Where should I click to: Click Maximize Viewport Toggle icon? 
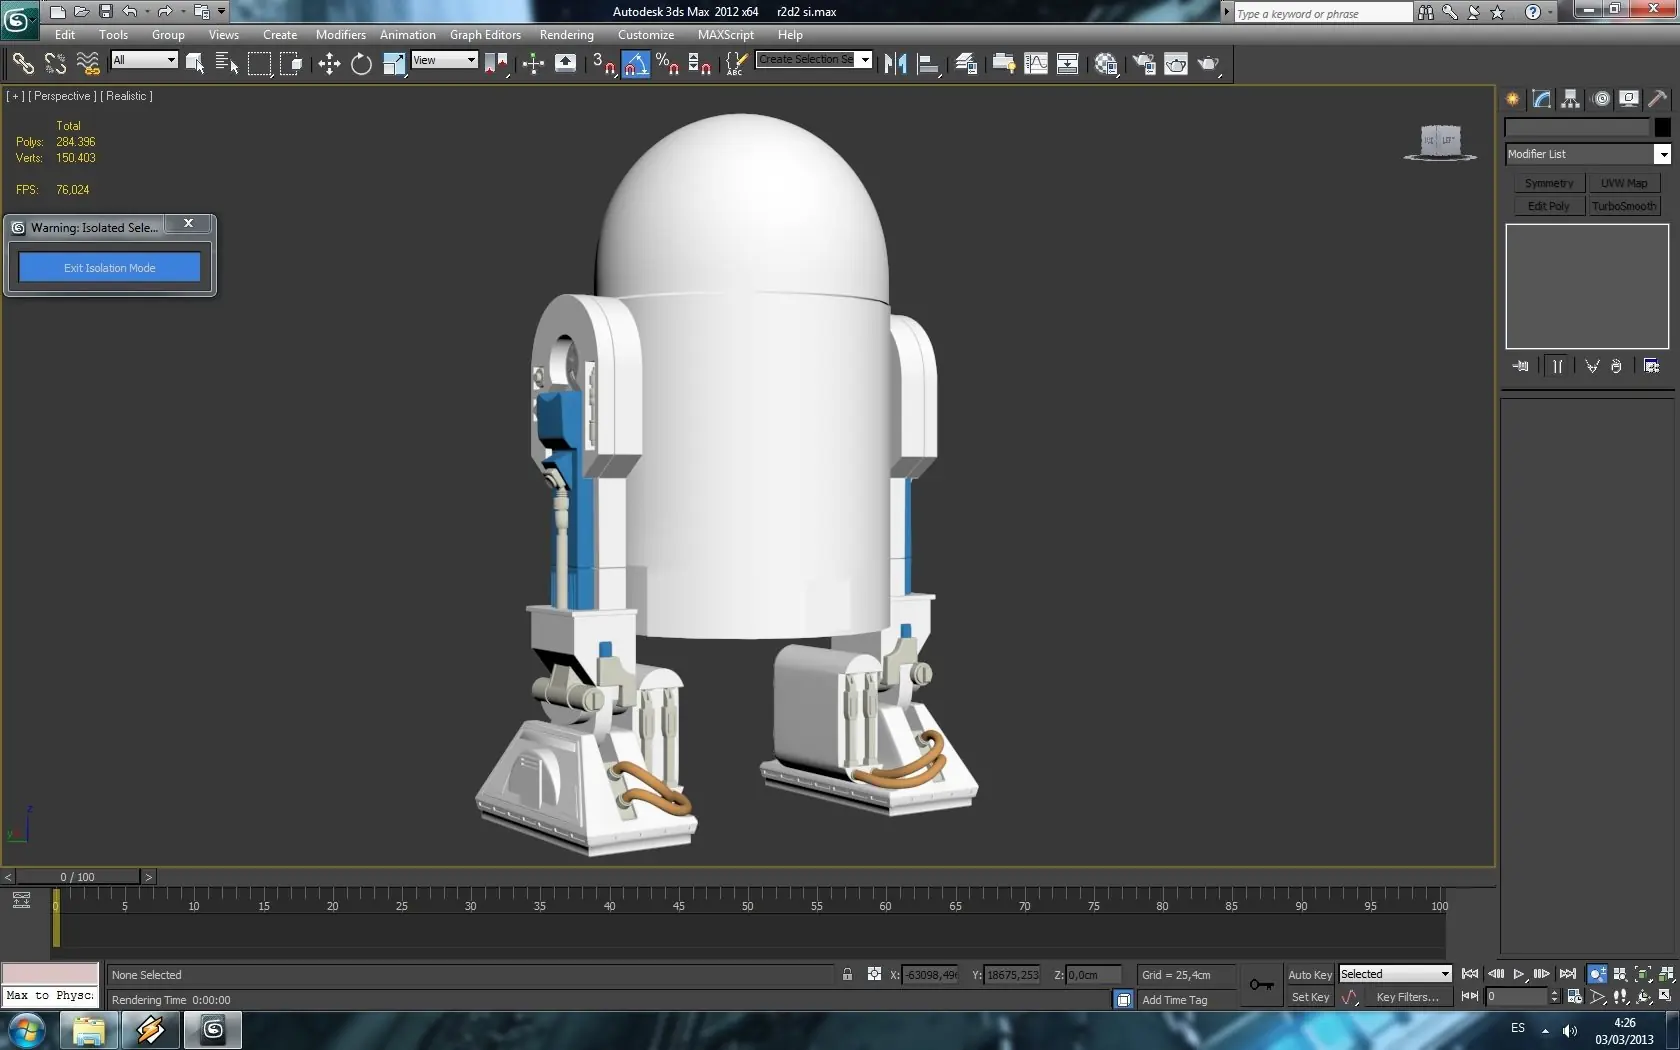[1665, 996]
